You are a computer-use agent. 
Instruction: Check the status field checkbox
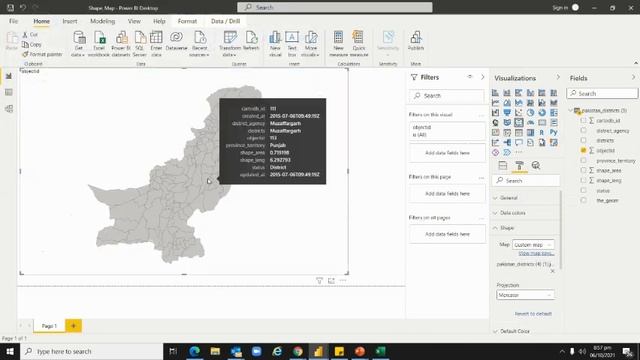(x=583, y=190)
